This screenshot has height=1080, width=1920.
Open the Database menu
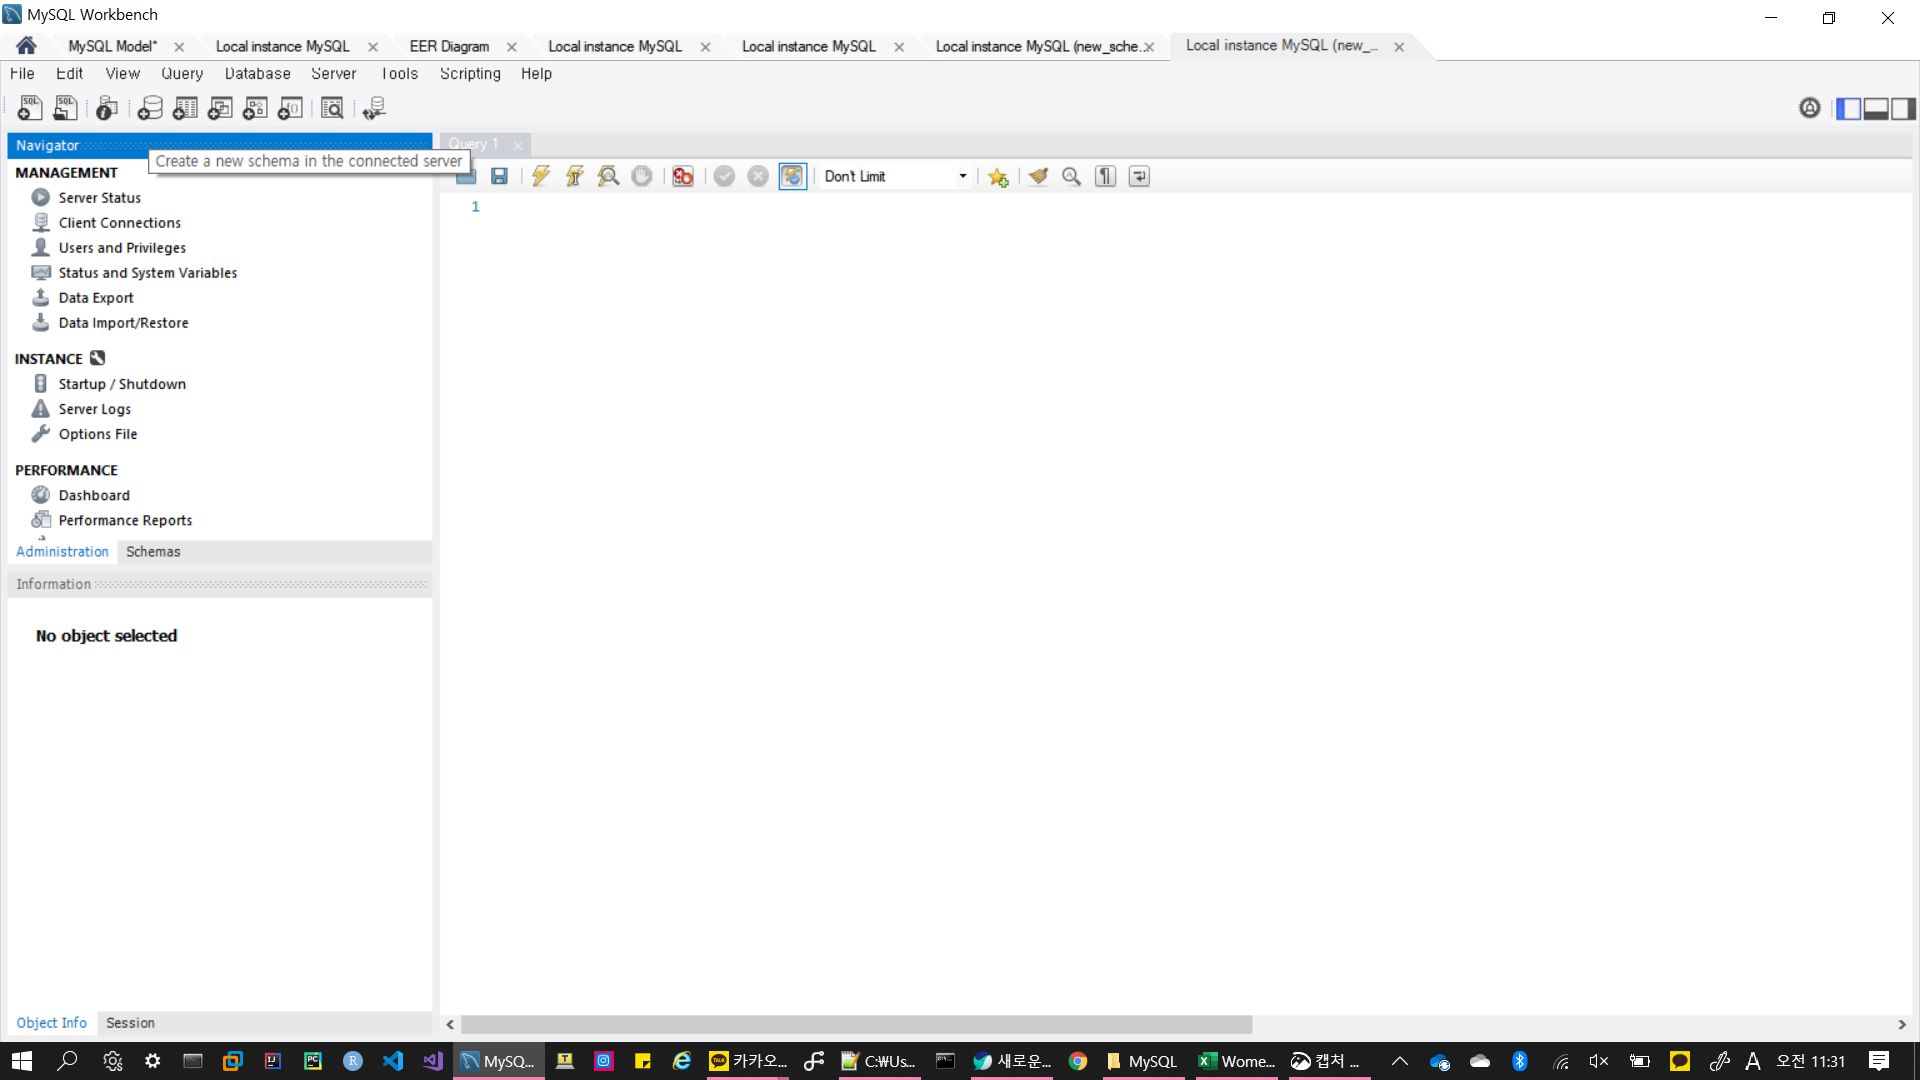click(x=257, y=73)
